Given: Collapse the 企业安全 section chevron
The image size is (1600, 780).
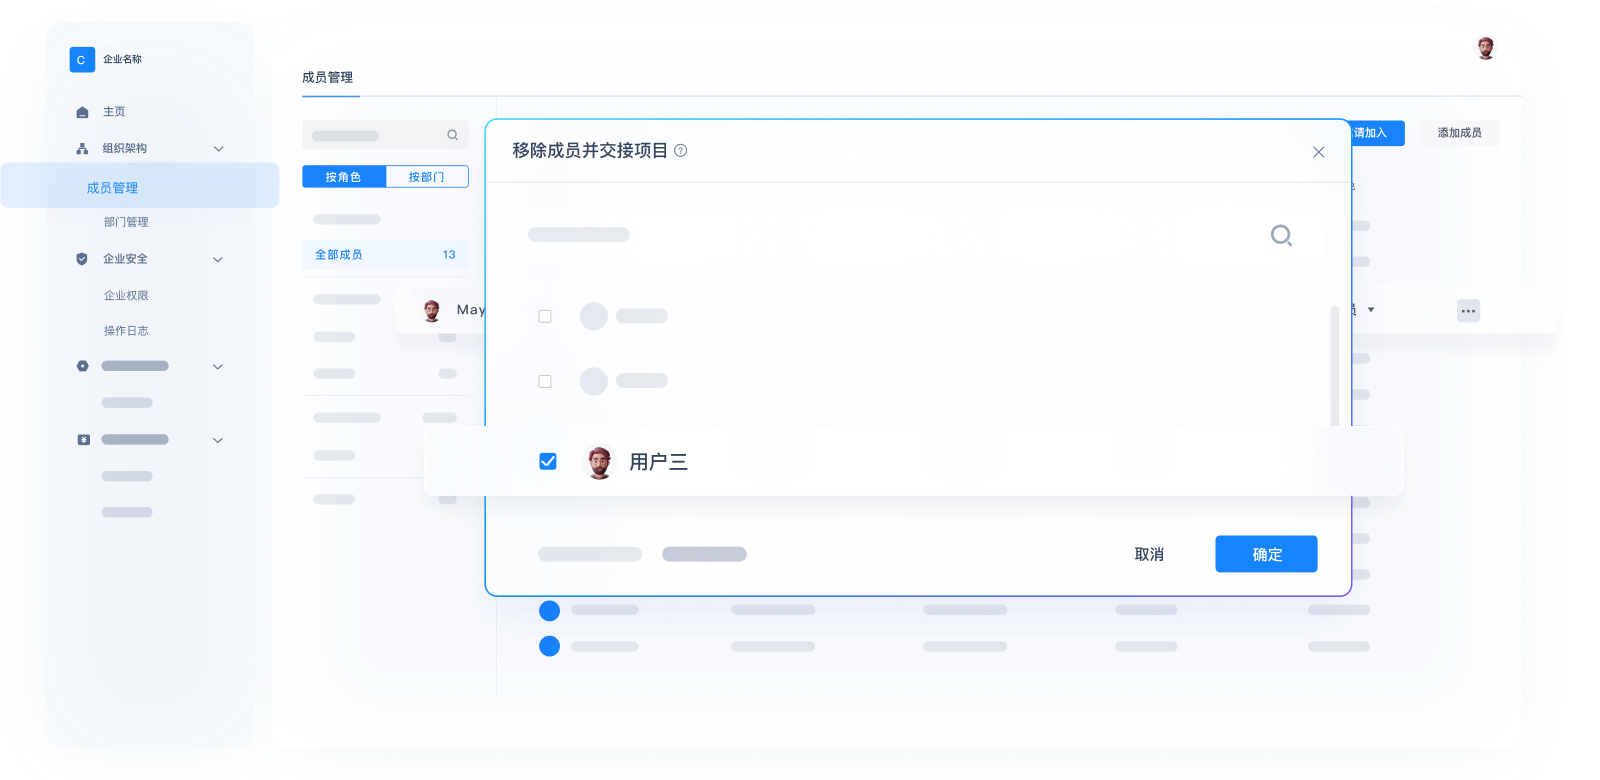Looking at the screenshot, I should [x=218, y=260].
